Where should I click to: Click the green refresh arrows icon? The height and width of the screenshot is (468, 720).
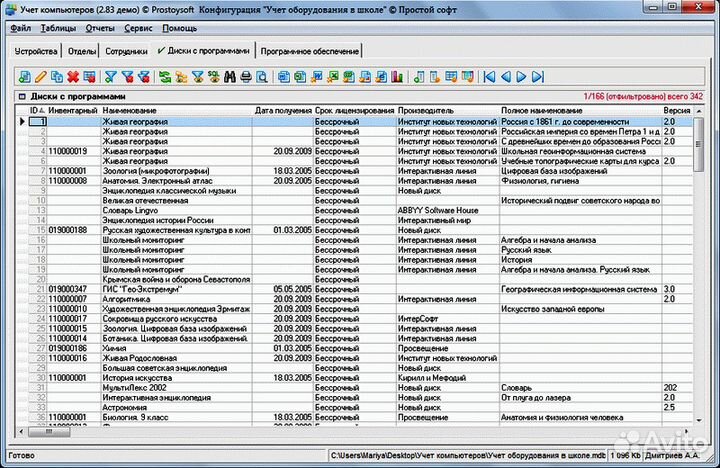tap(164, 76)
